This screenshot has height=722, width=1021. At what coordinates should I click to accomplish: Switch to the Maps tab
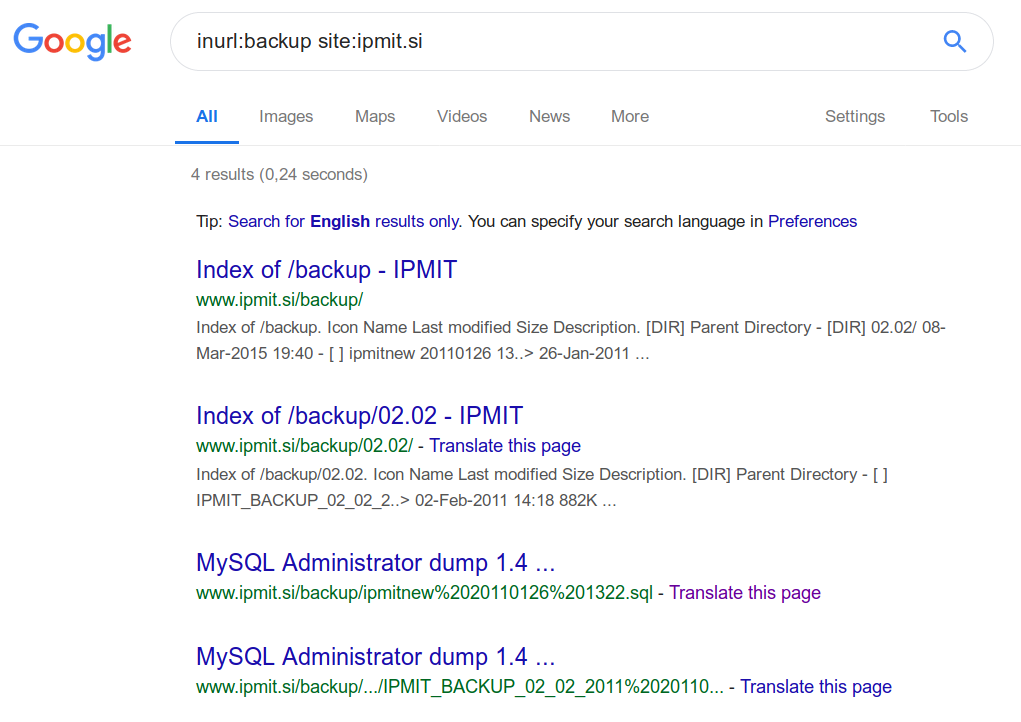point(374,117)
